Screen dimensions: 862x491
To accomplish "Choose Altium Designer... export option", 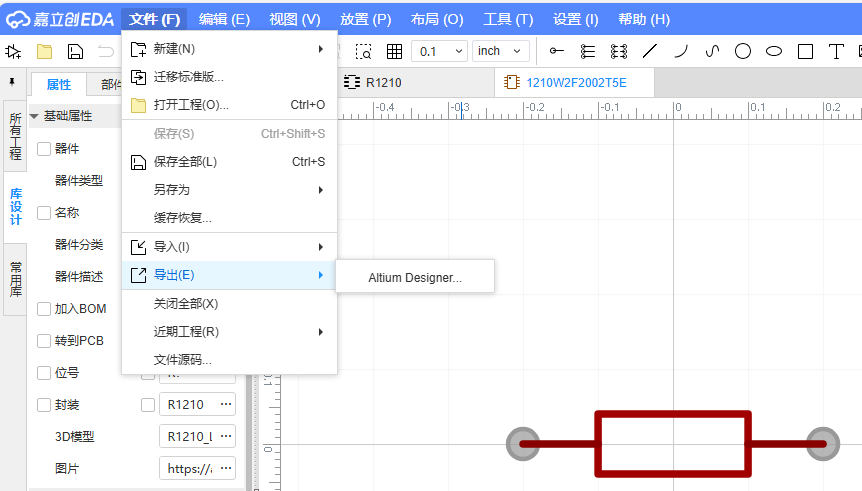I will click(415, 278).
